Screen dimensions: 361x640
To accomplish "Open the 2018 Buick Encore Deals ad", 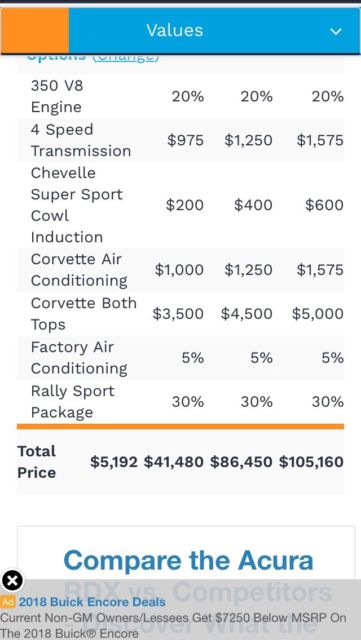I will 92,602.
